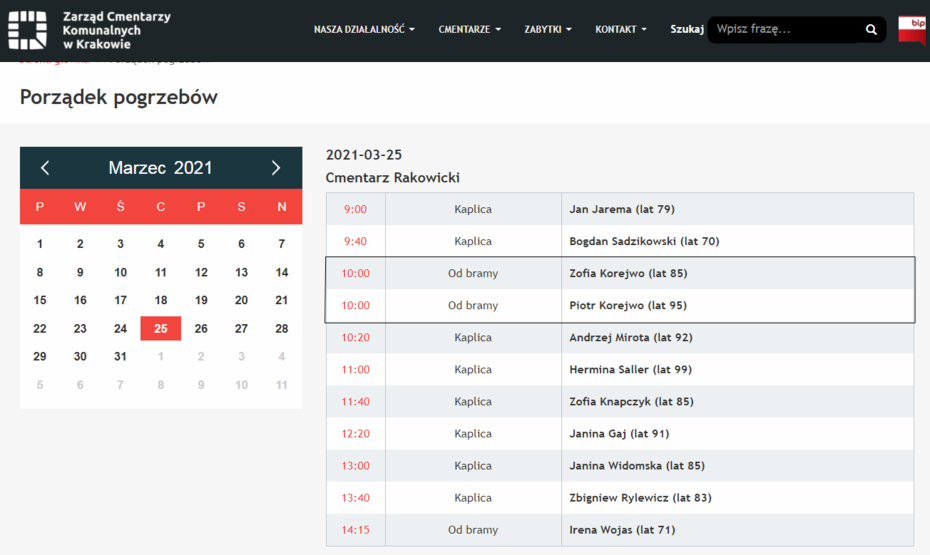Type in the Wpisz frazę search field
This screenshot has height=555, width=930.
783,30
